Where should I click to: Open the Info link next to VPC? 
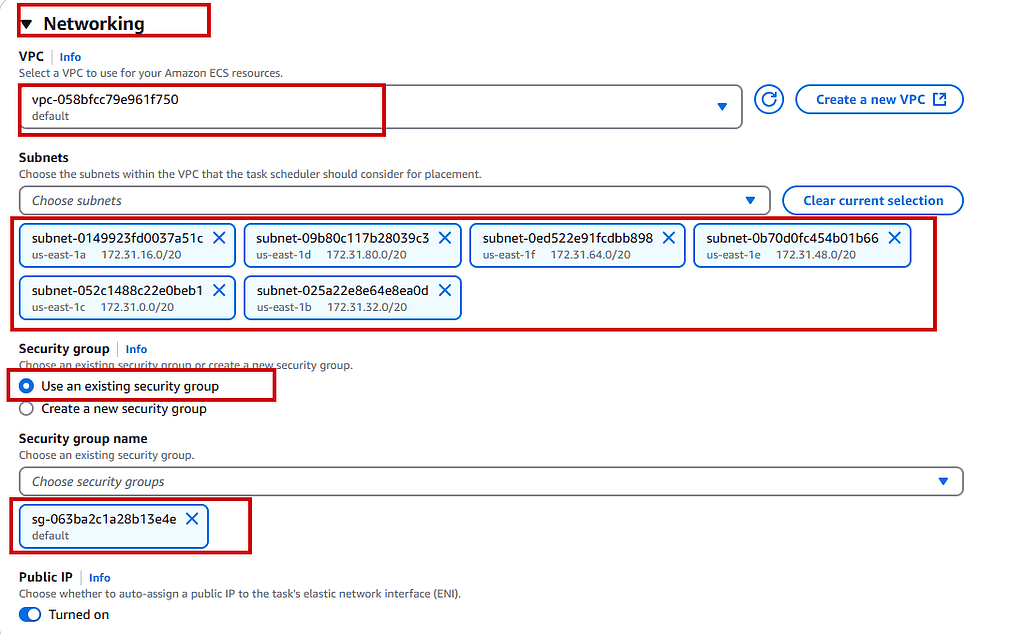pos(70,57)
